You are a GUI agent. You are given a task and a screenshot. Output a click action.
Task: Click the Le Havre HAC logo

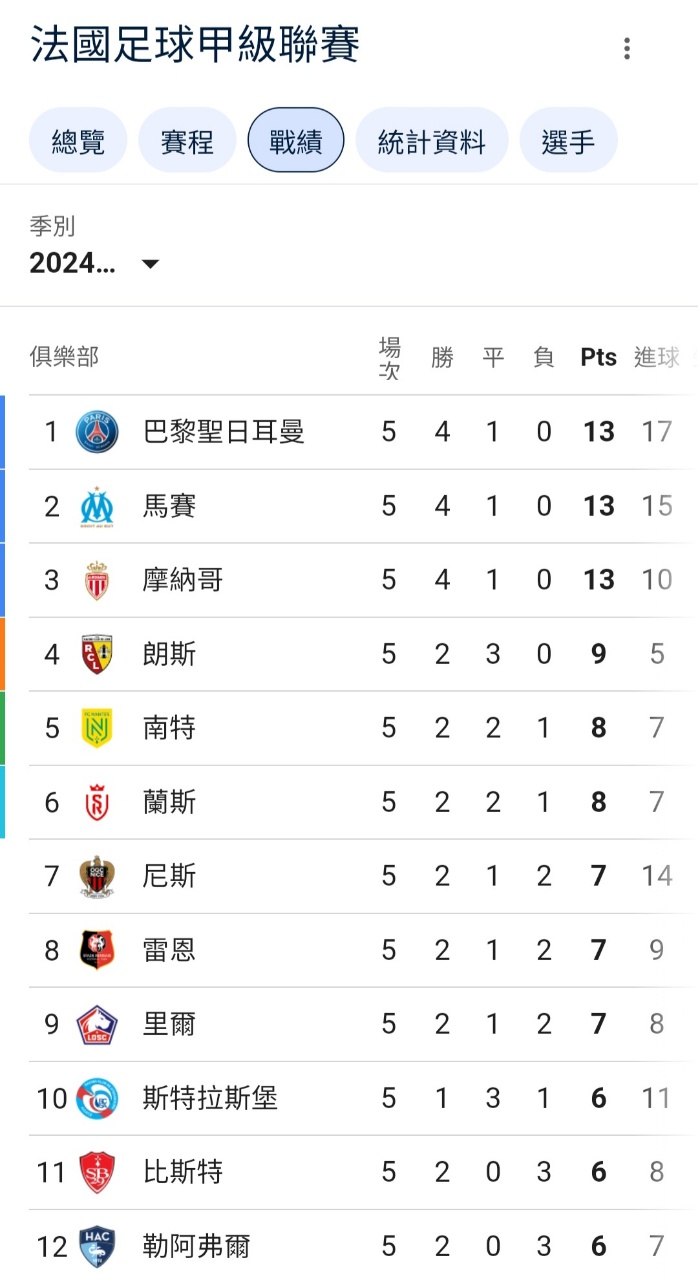[x=97, y=1246]
